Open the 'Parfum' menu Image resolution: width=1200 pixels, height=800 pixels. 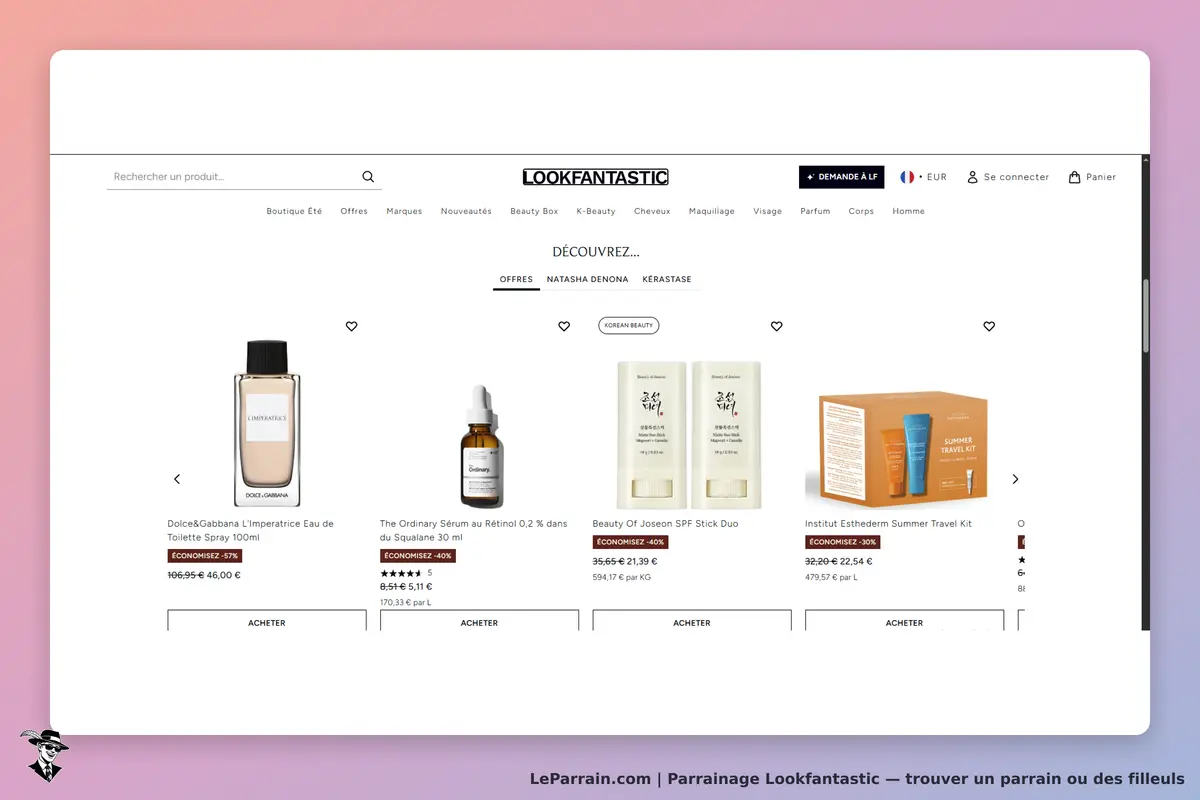pyautogui.click(x=815, y=211)
